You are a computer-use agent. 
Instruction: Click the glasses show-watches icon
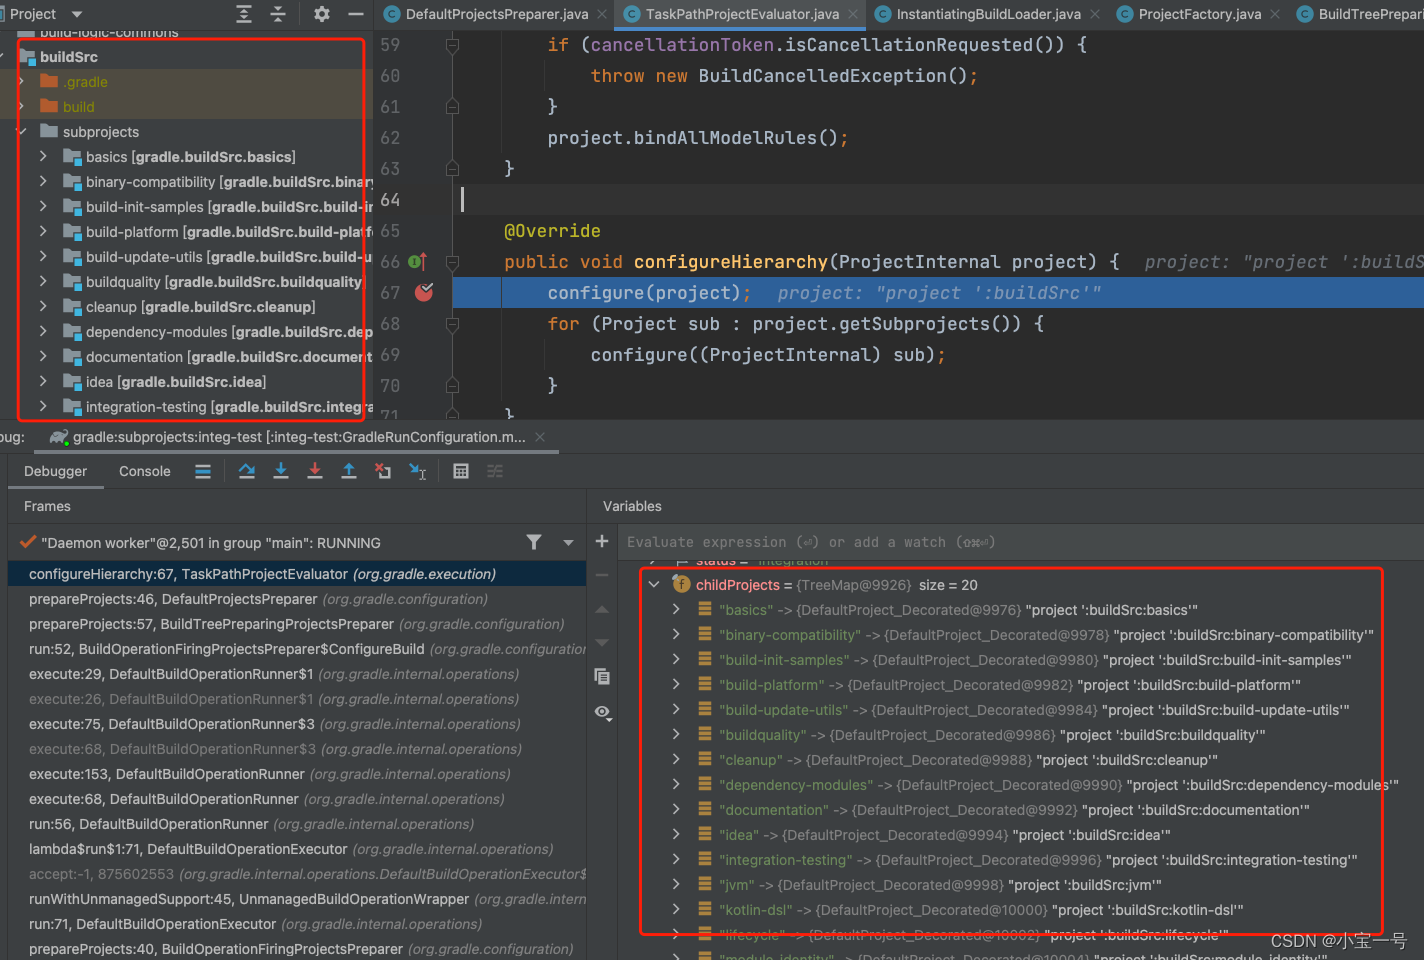[602, 712]
